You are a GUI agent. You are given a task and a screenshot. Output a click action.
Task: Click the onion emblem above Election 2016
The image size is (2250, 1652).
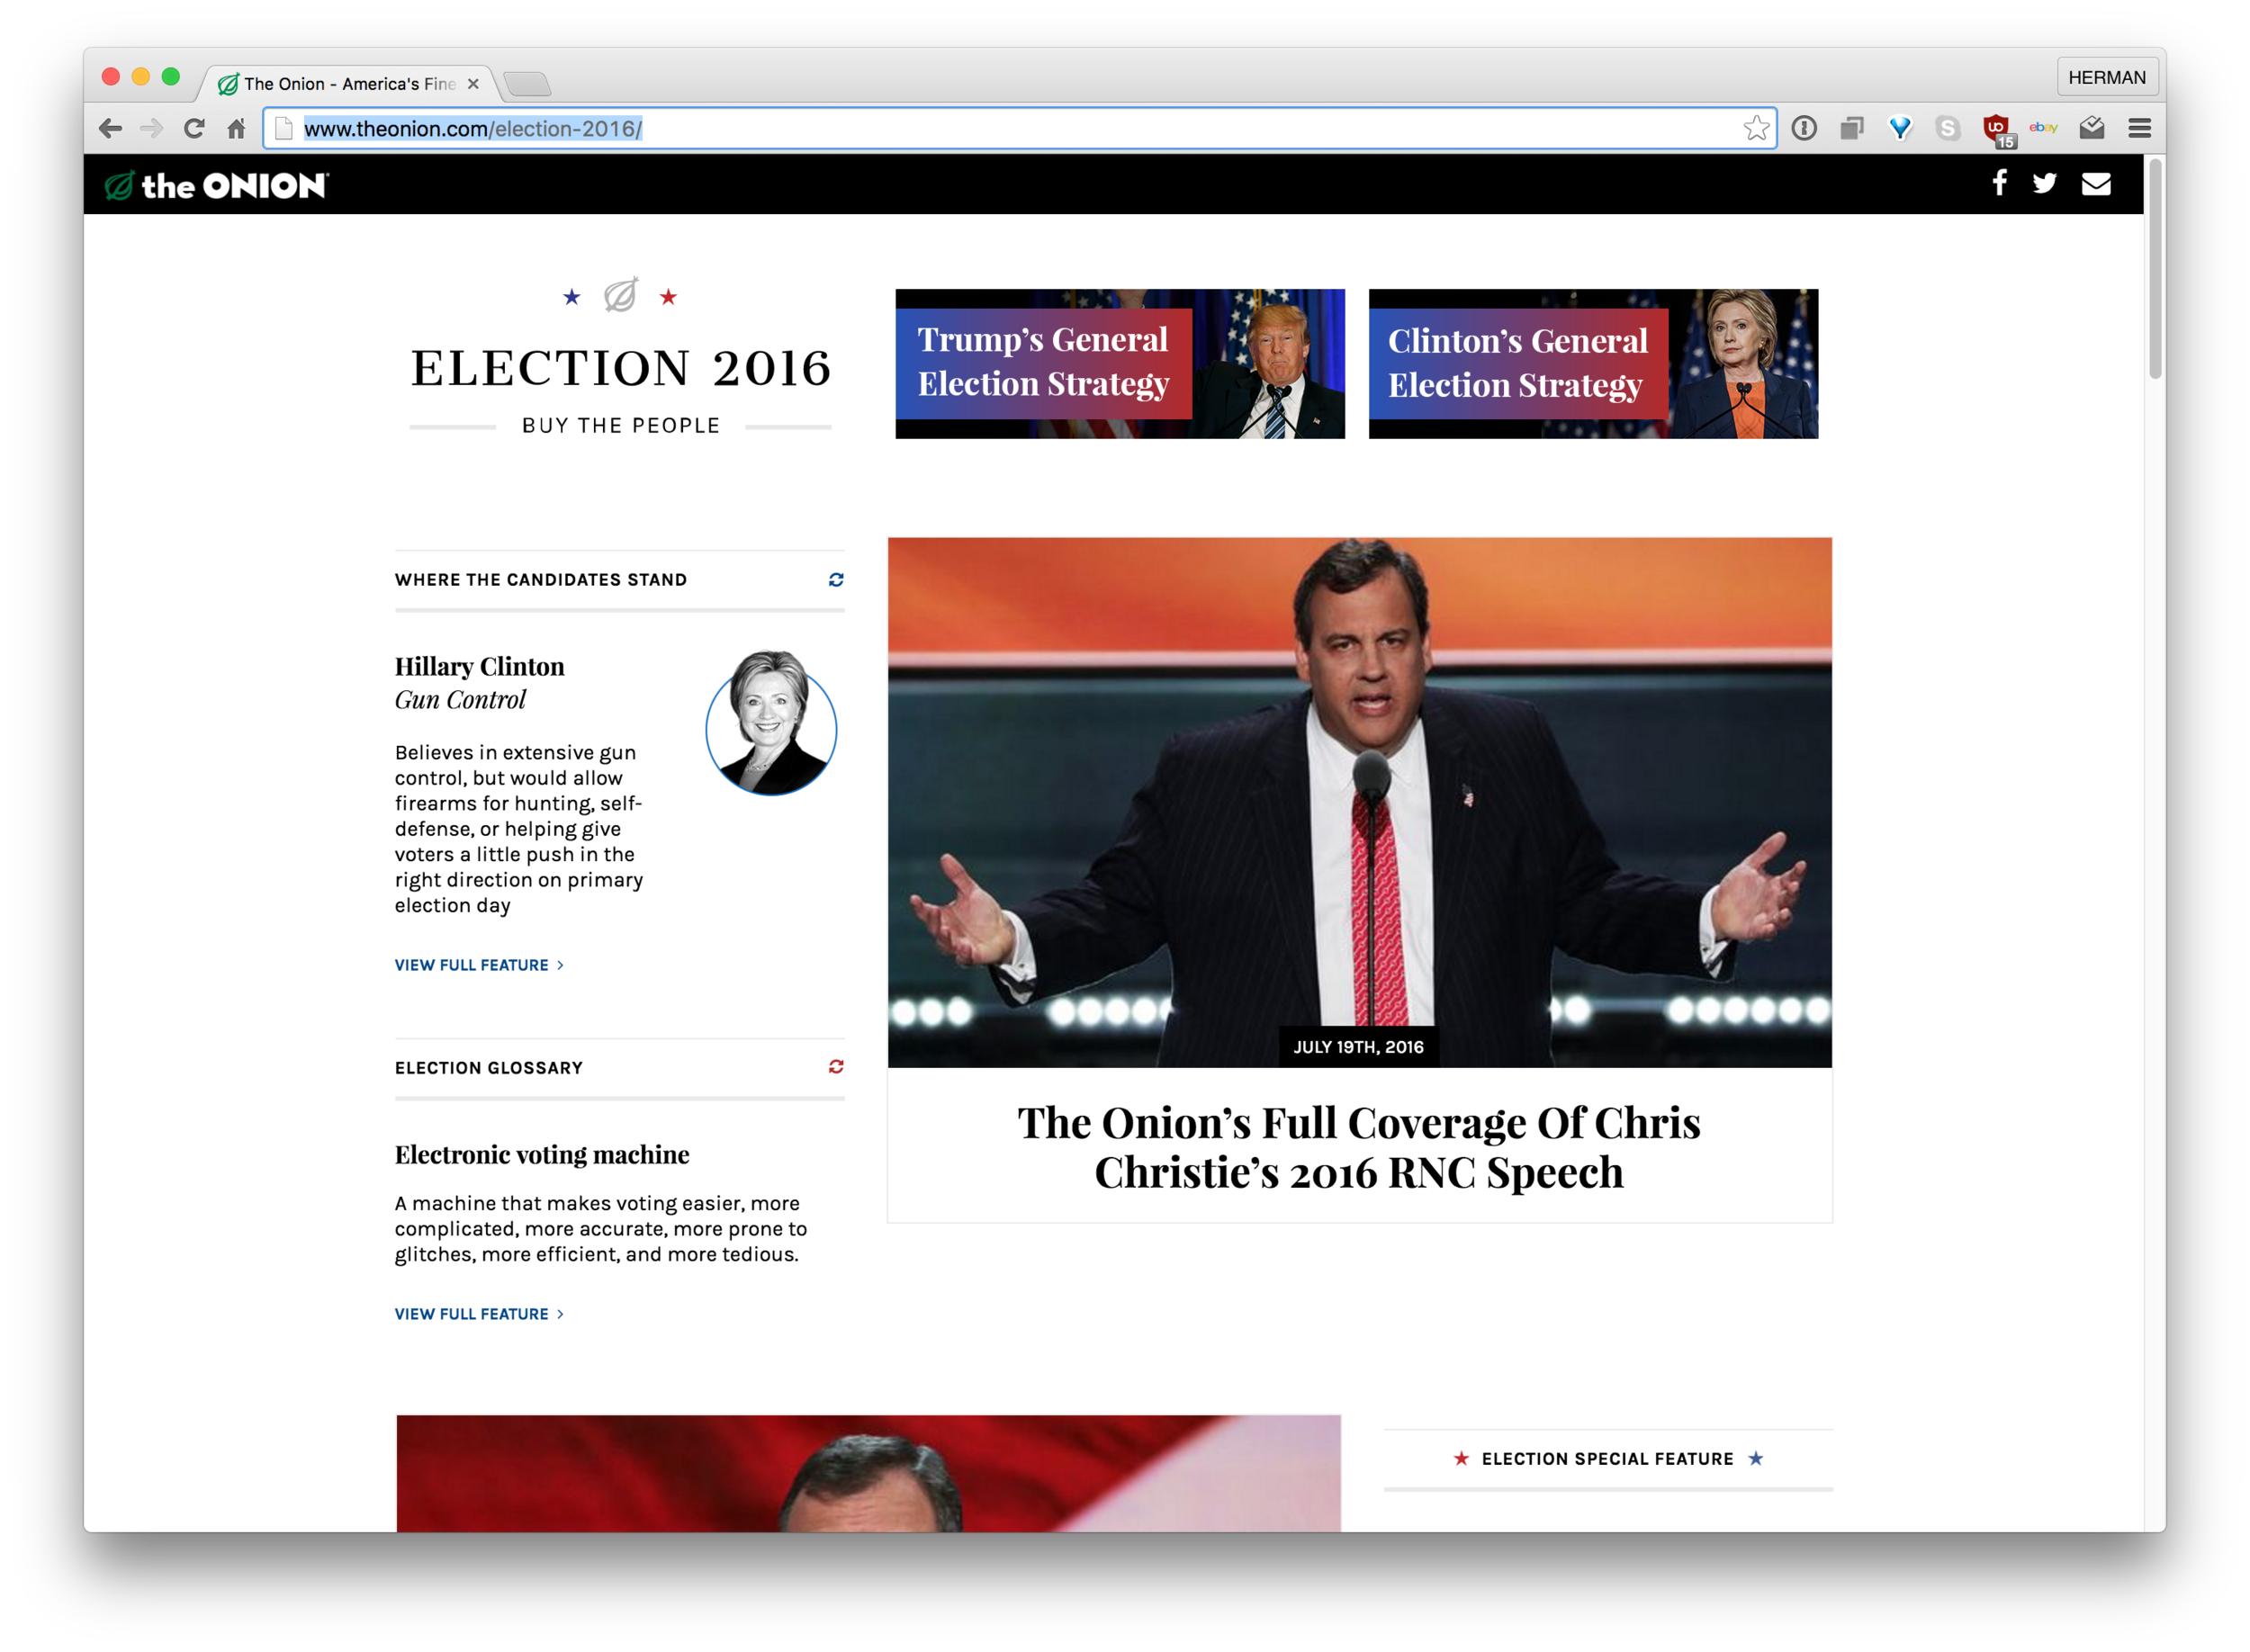[x=620, y=295]
